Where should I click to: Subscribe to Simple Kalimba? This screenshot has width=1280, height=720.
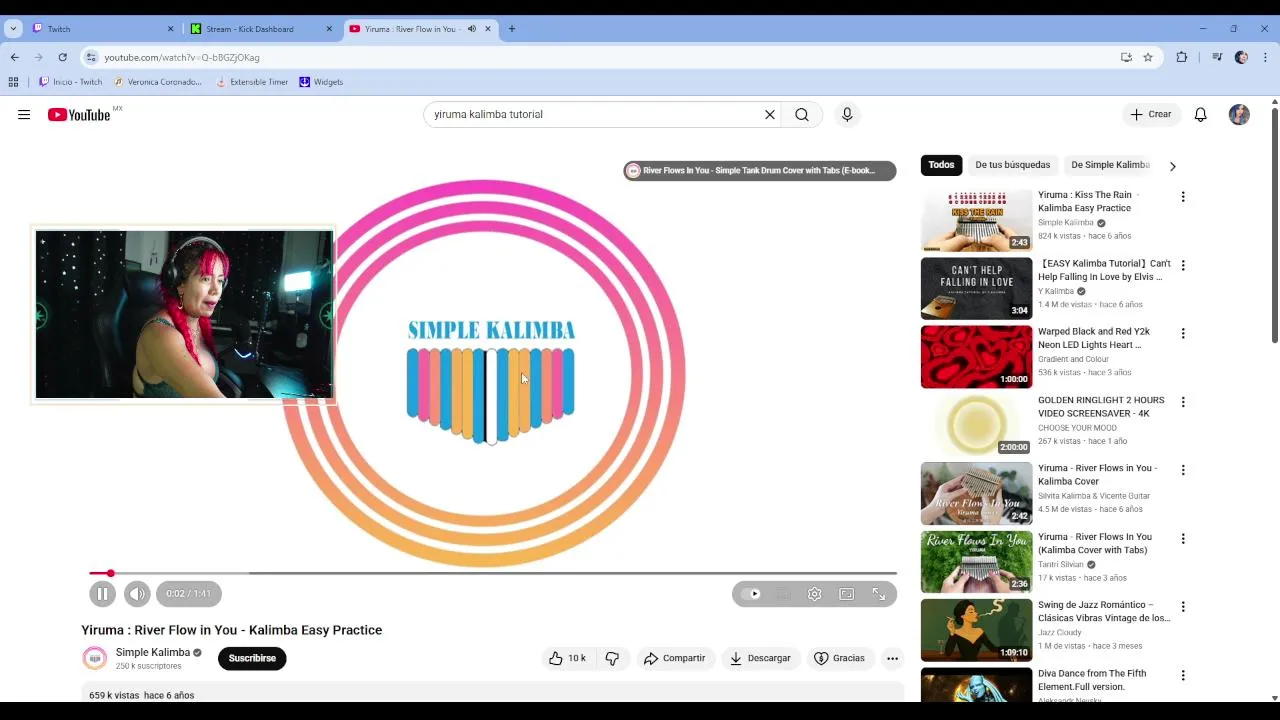tap(252, 658)
